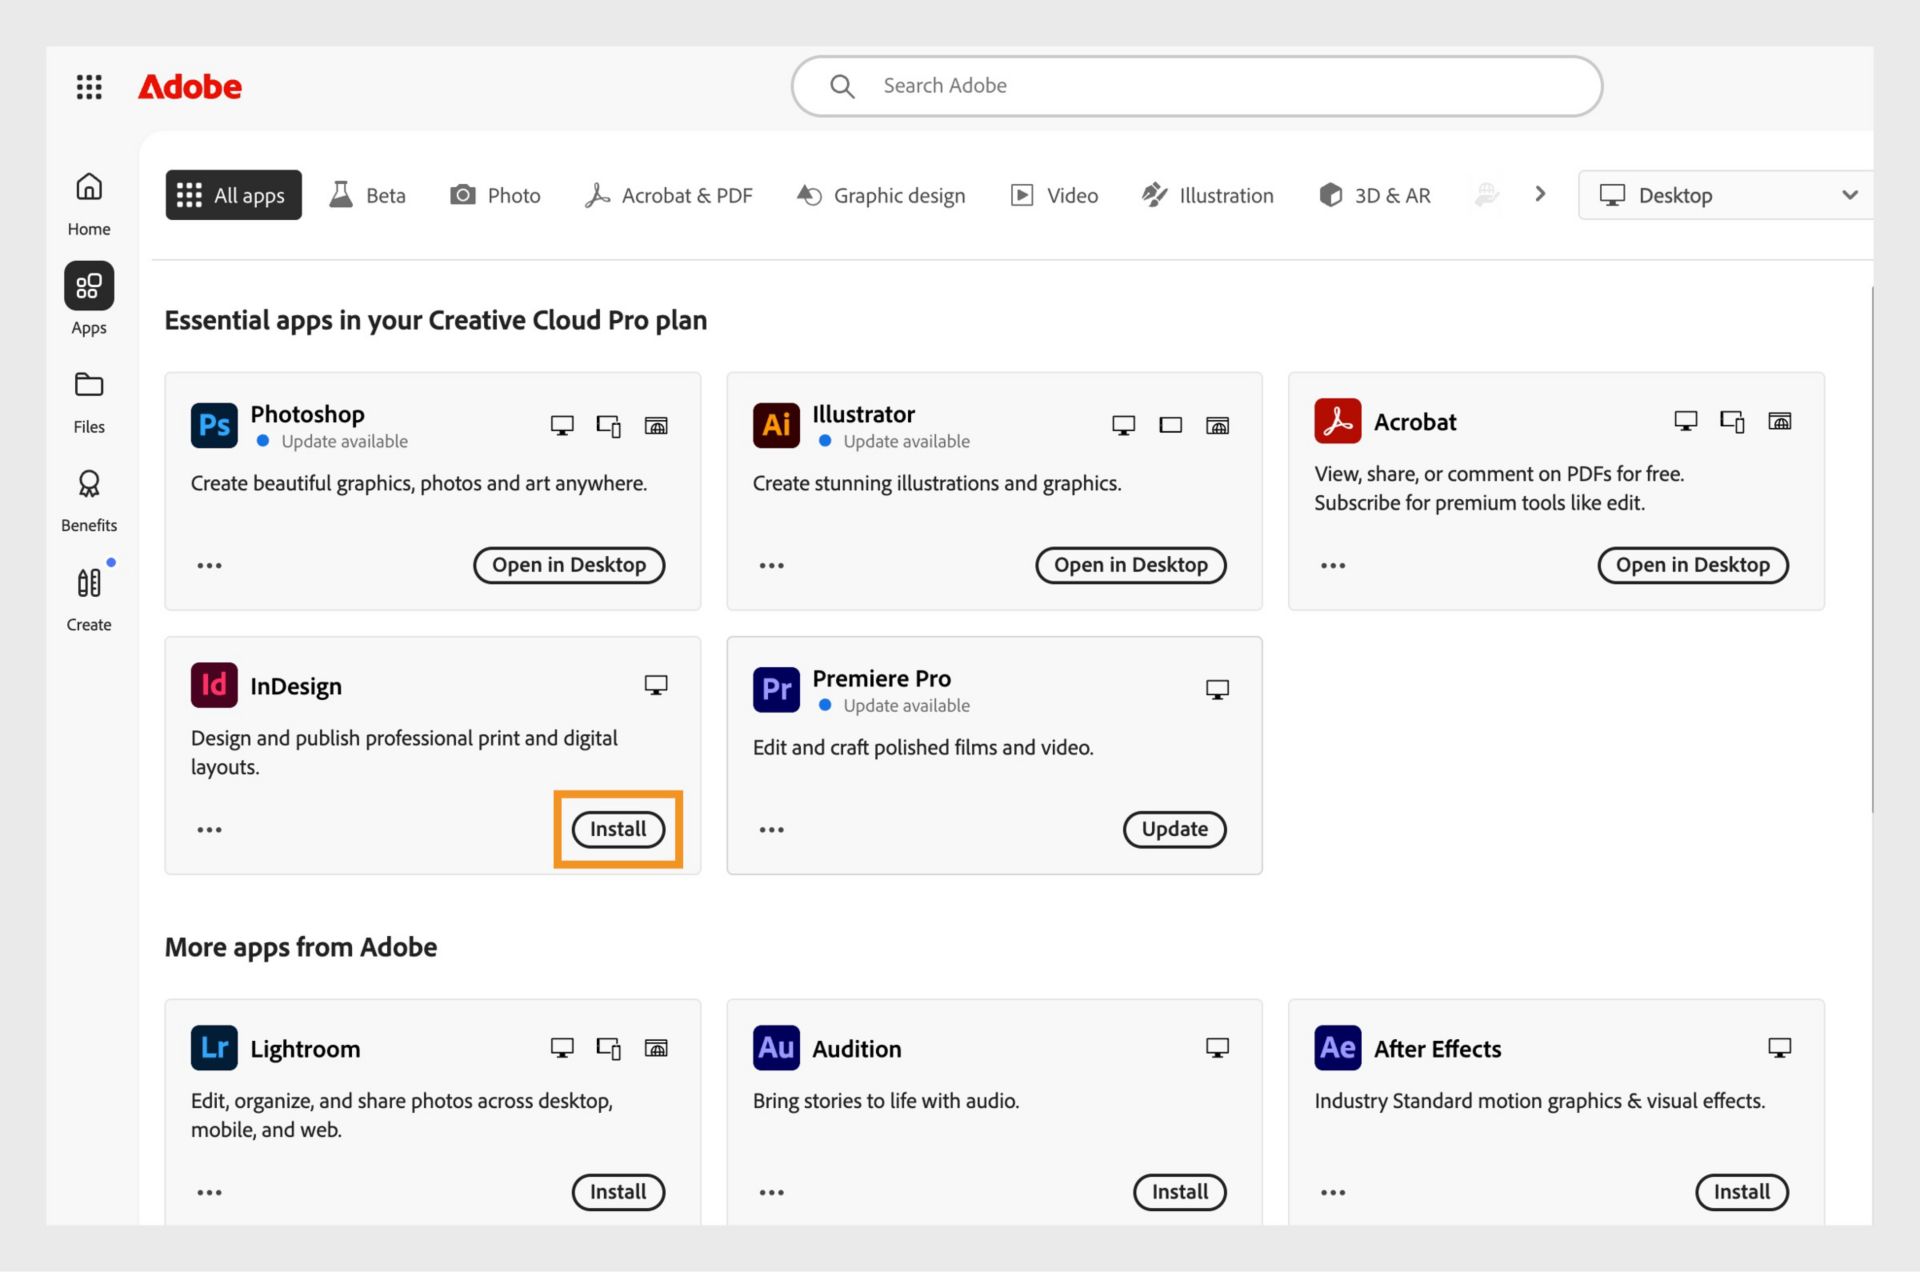Open the Desktop platform dropdown

[1727, 195]
